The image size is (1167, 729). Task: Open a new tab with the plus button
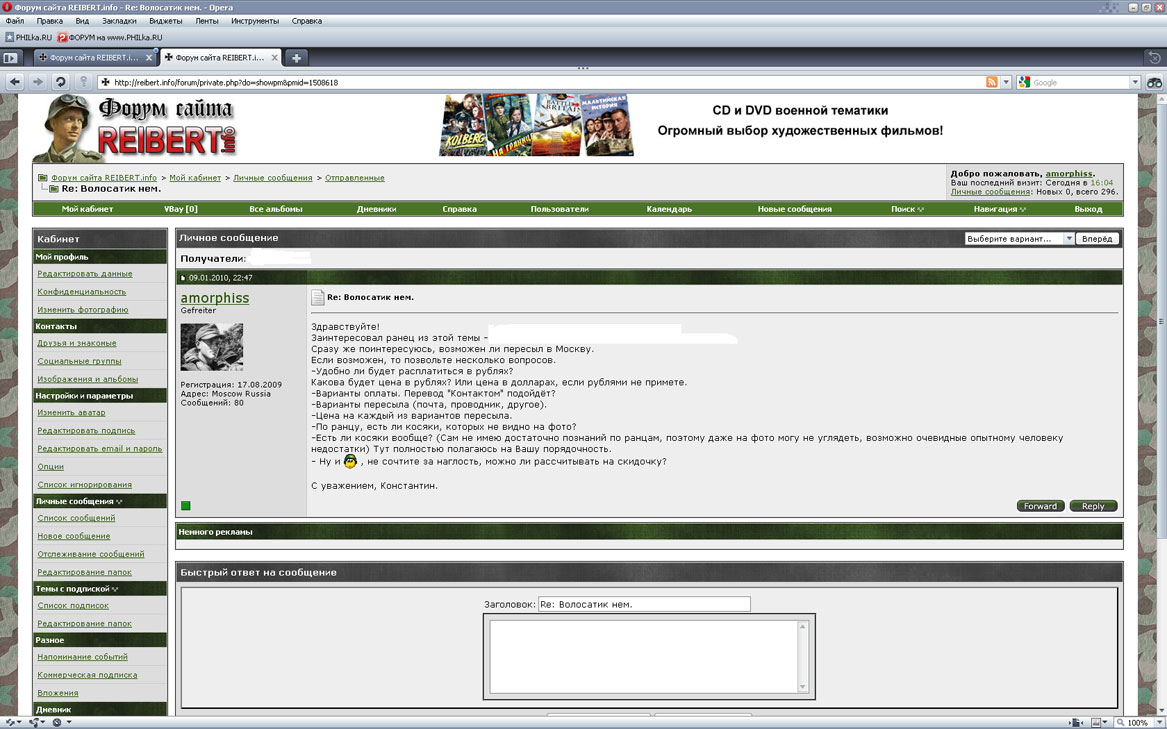point(296,57)
